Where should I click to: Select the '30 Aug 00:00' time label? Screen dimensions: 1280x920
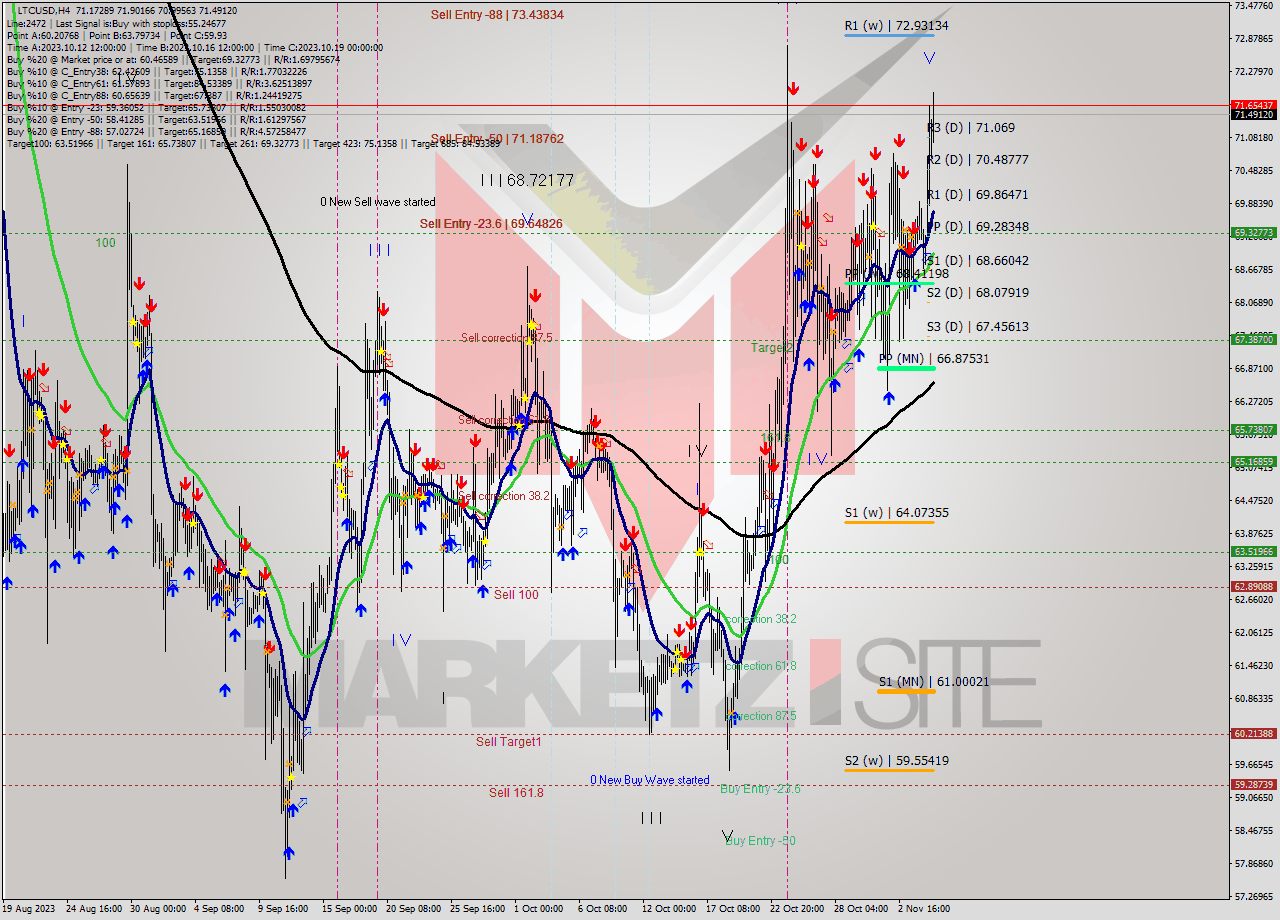pyautogui.click(x=157, y=909)
